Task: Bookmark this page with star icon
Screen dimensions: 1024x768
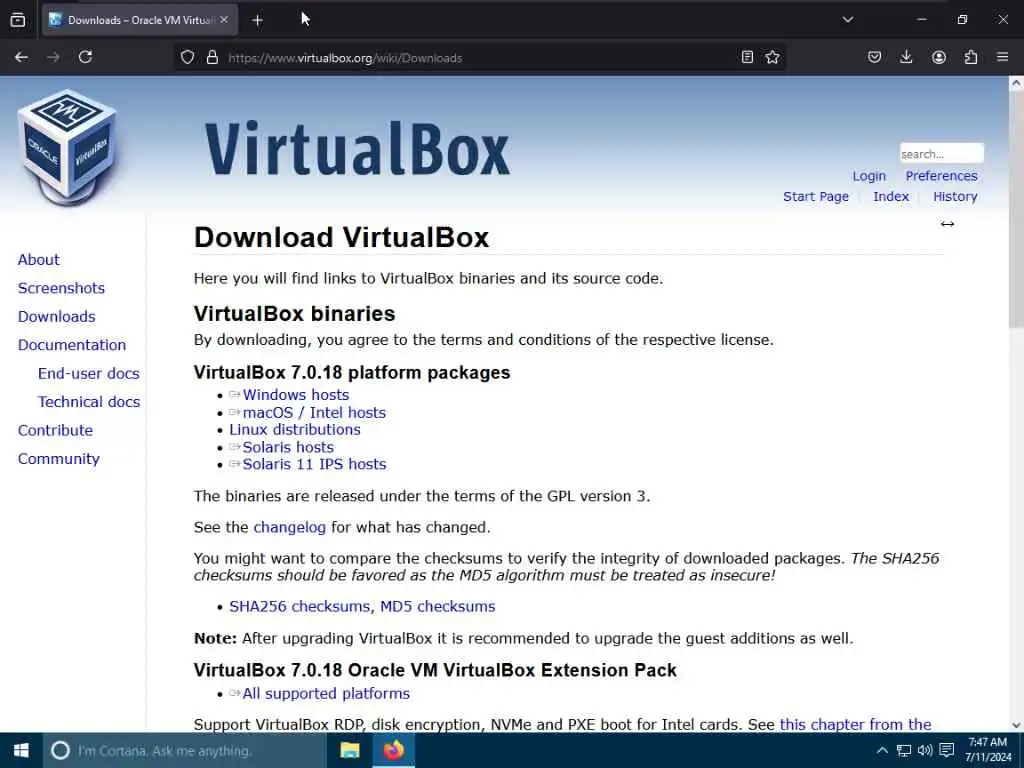Action: [773, 57]
